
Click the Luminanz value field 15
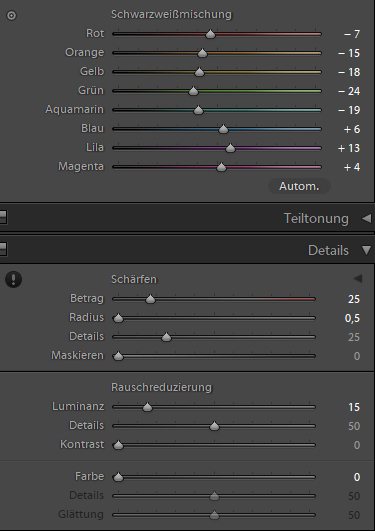point(354,407)
